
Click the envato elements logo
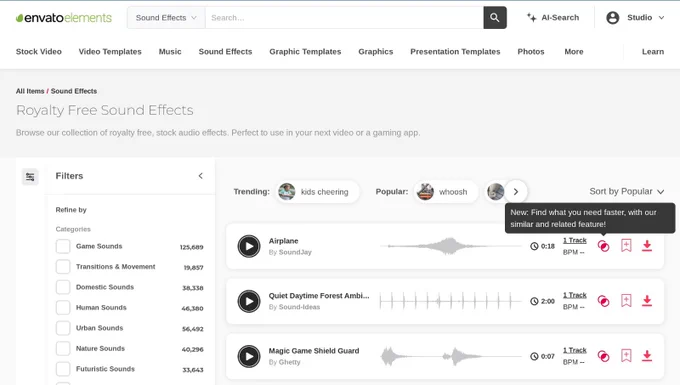64,18
